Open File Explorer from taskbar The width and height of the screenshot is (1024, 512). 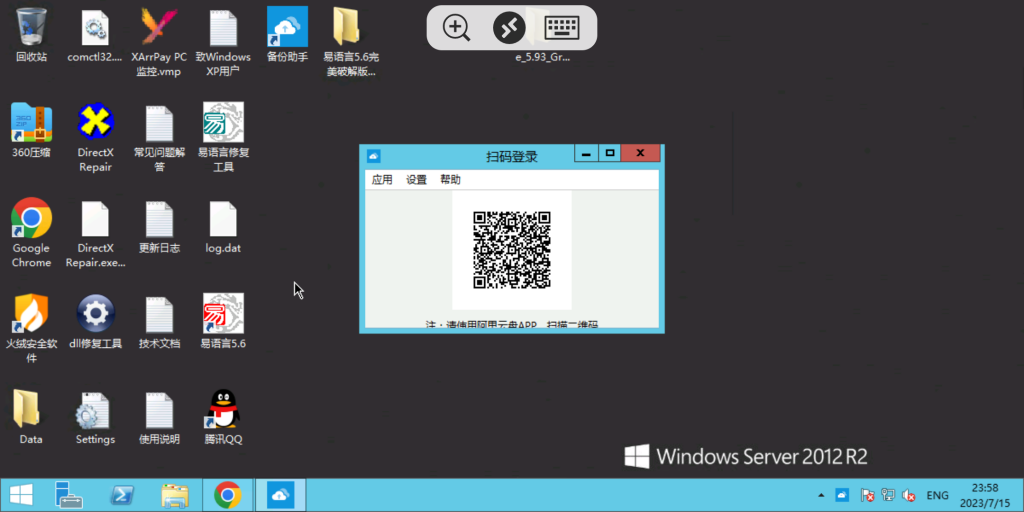point(175,495)
